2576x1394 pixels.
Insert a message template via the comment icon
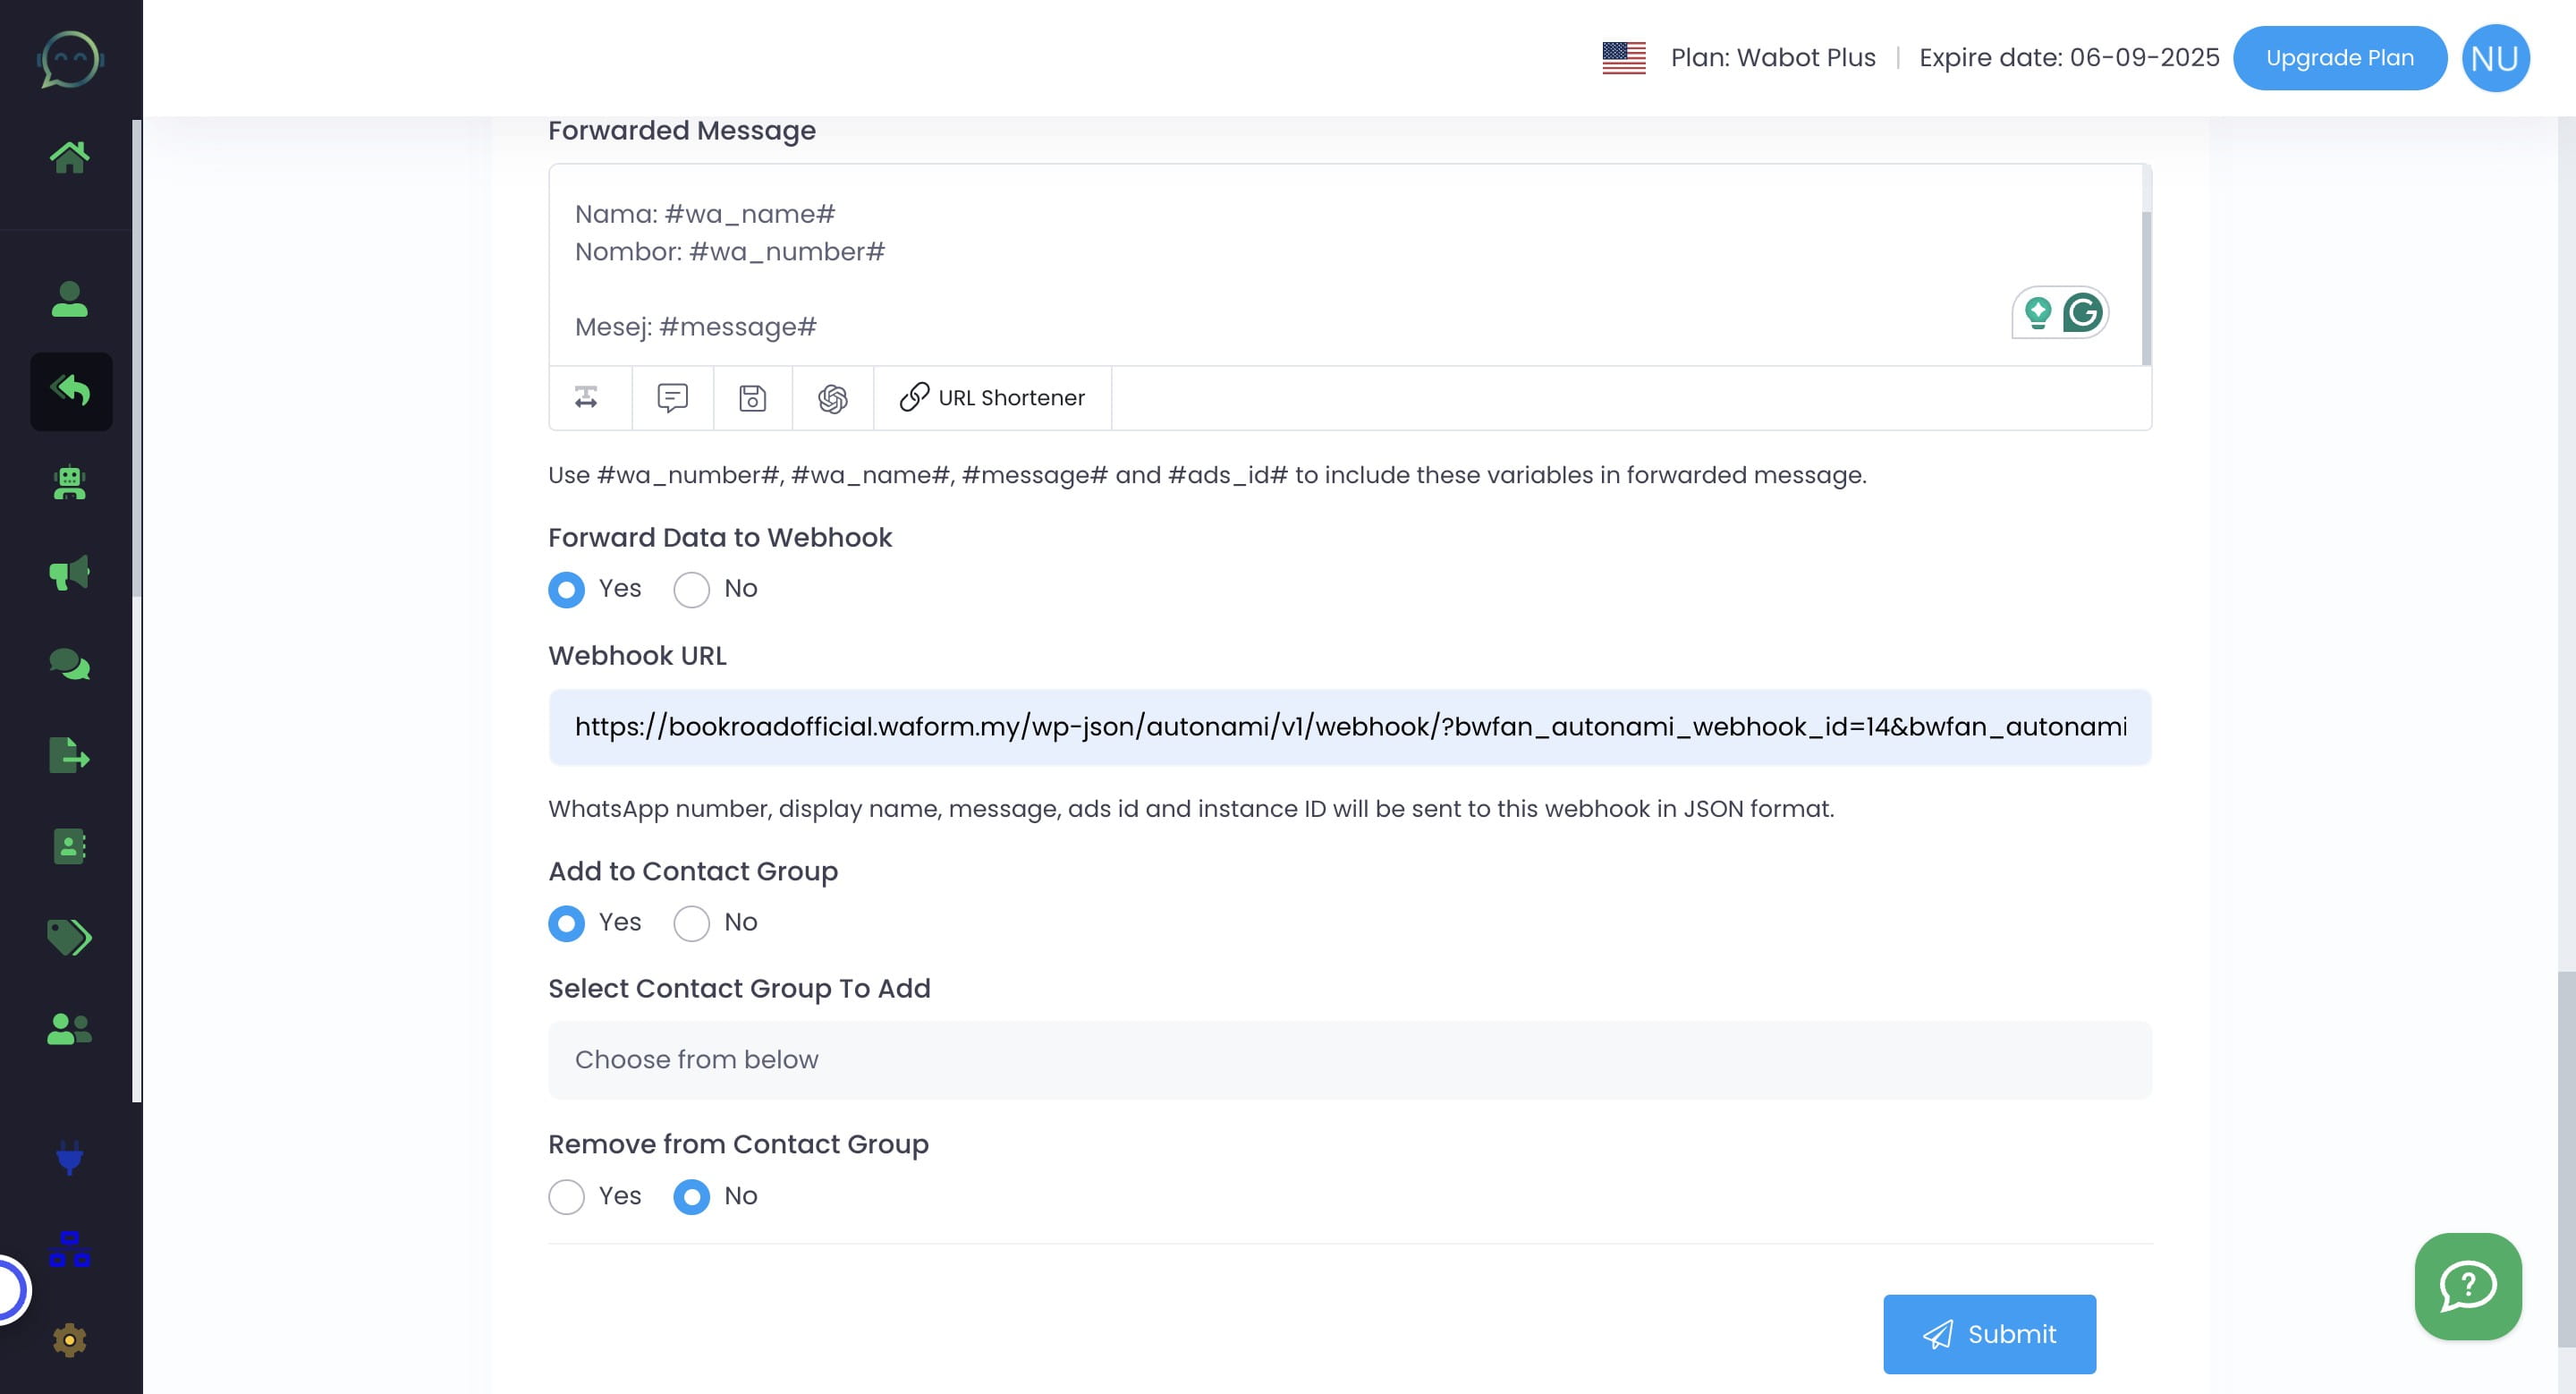tap(672, 398)
